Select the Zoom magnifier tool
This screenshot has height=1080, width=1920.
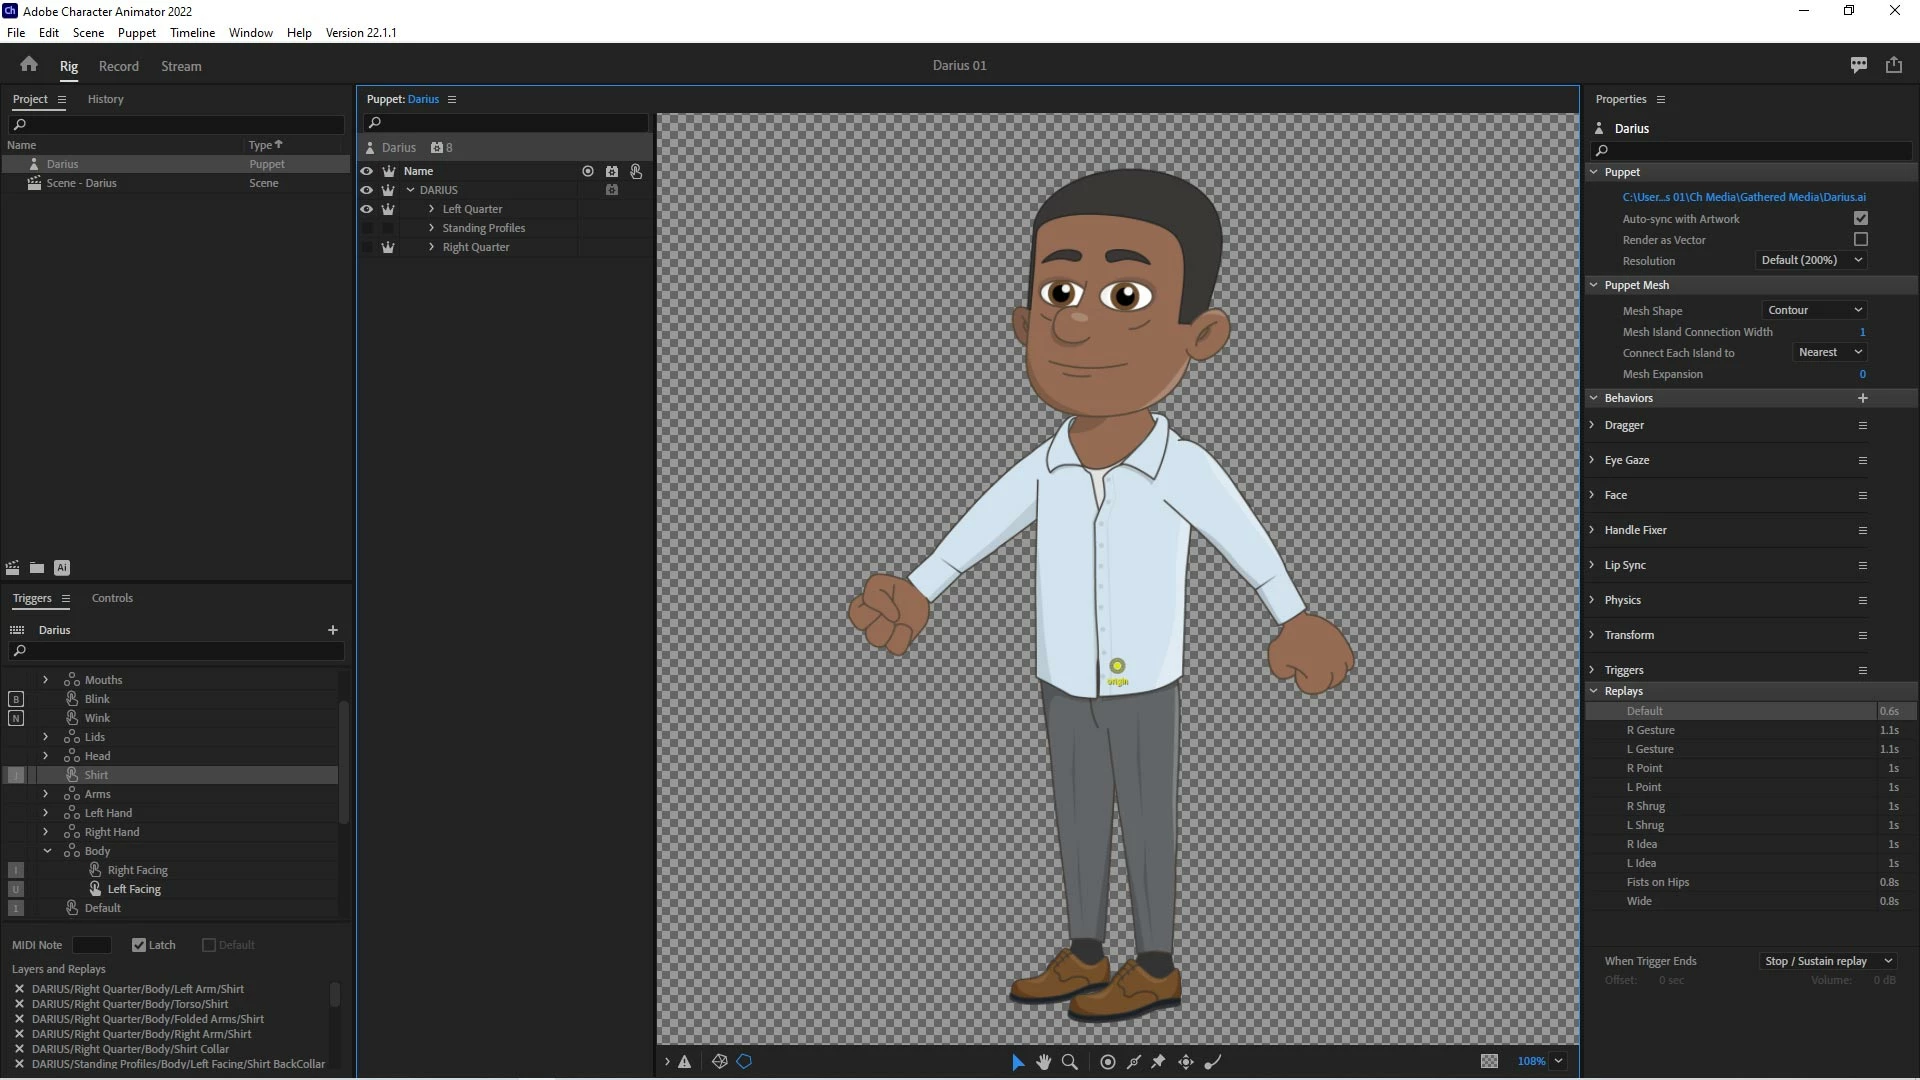(1070, 1062)
